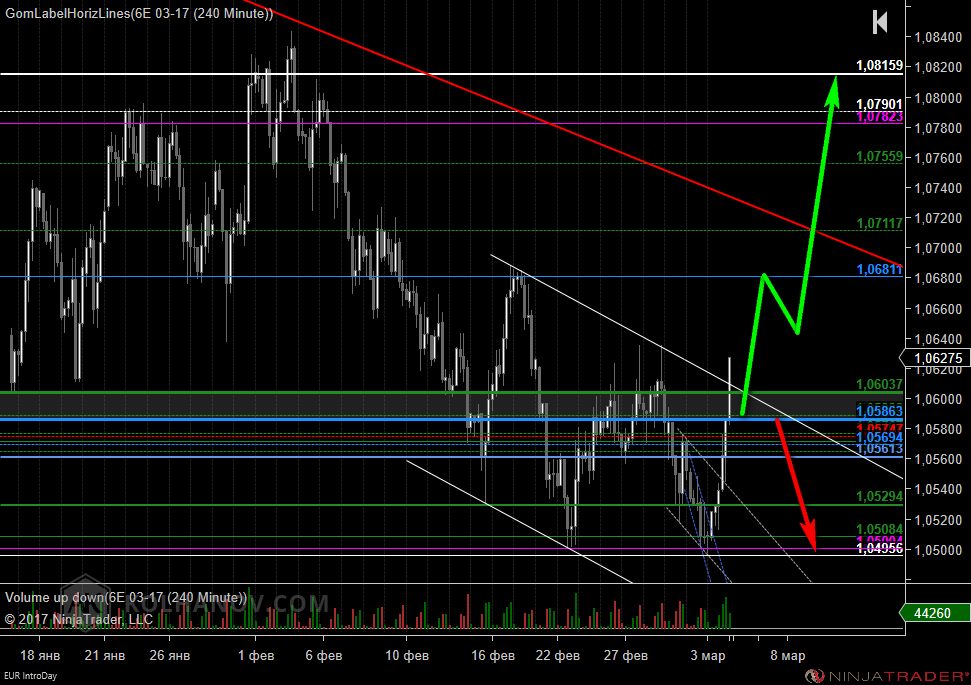This screenshot has height=685, width=971.
Task: Click the 22 фев date label
Action: tap(557, 655)
